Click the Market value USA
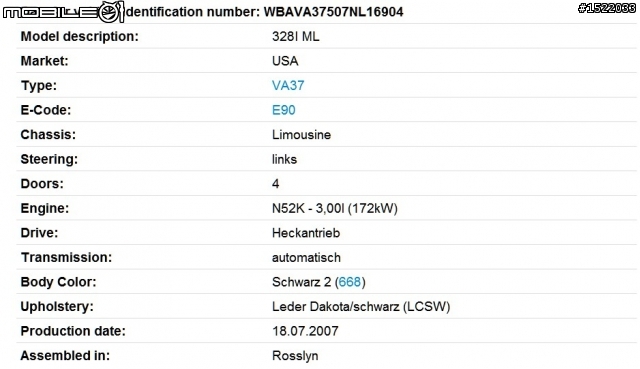 click(285, 61)
